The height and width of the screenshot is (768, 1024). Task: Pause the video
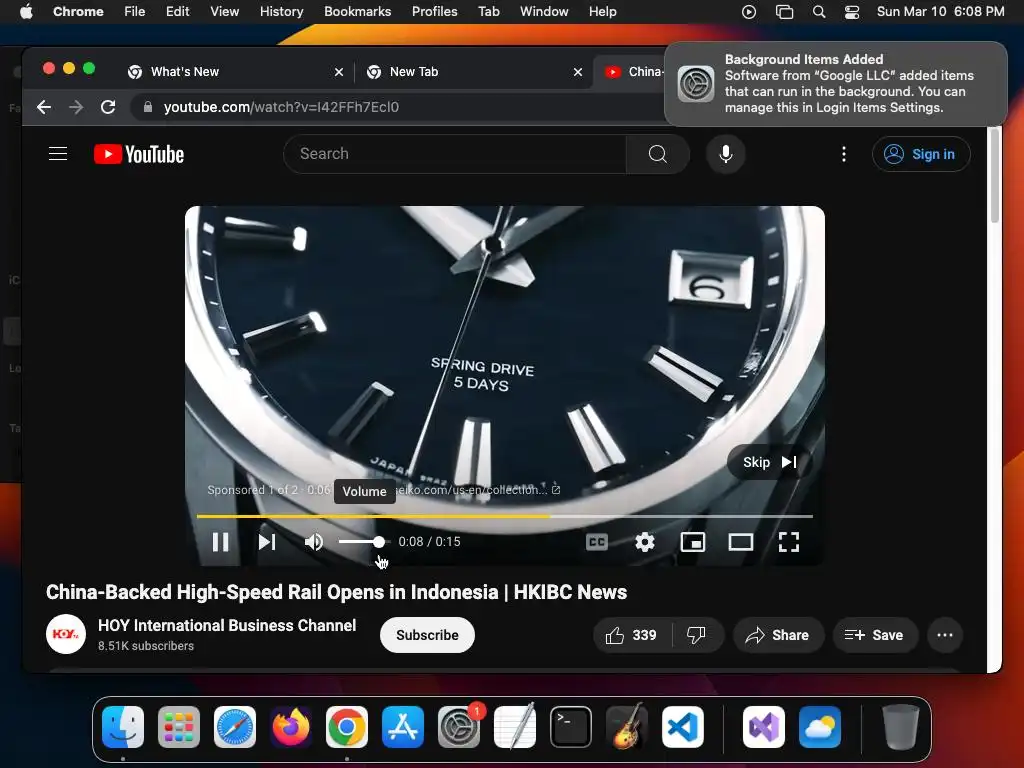pyautogui.click(x=221, y=542)
